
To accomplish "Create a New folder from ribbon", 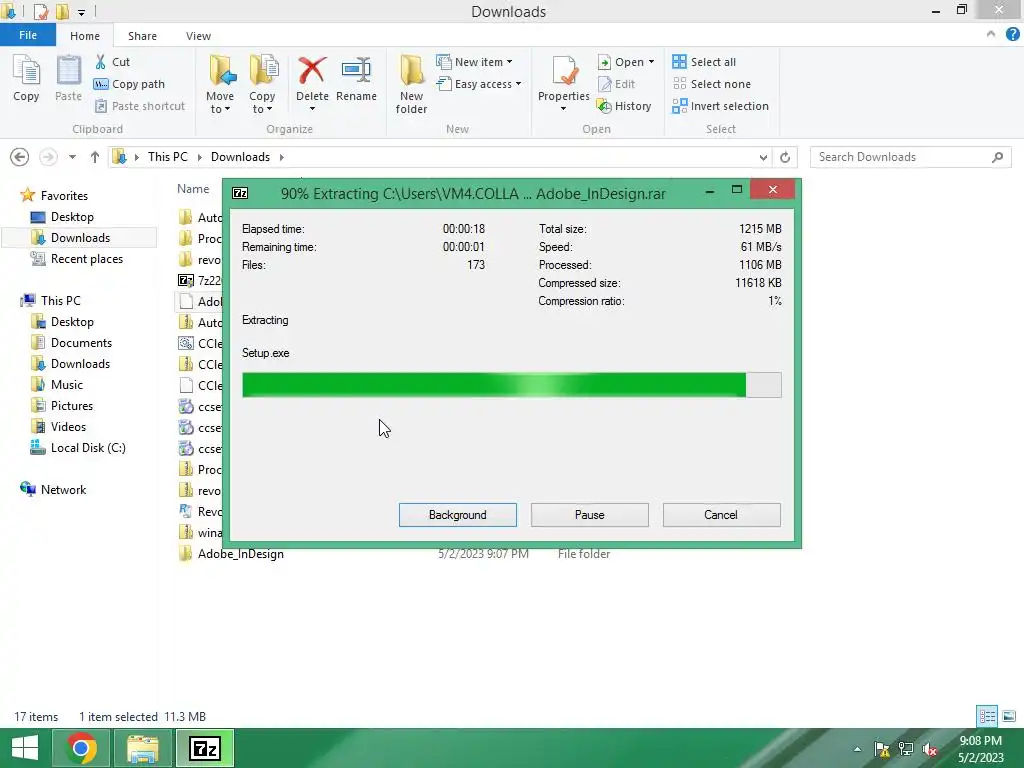I will 411,84.
